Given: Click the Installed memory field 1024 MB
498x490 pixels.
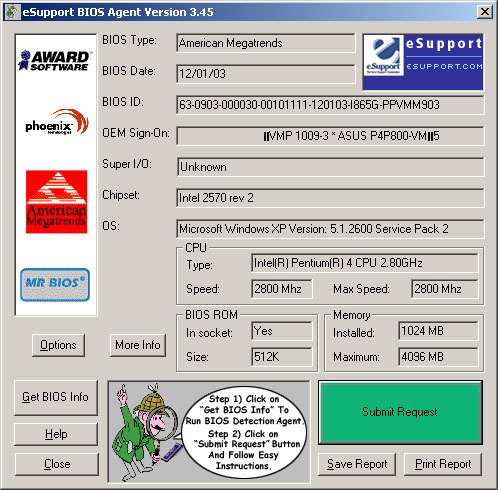Looking at the screenshot, I should (438, 331).
